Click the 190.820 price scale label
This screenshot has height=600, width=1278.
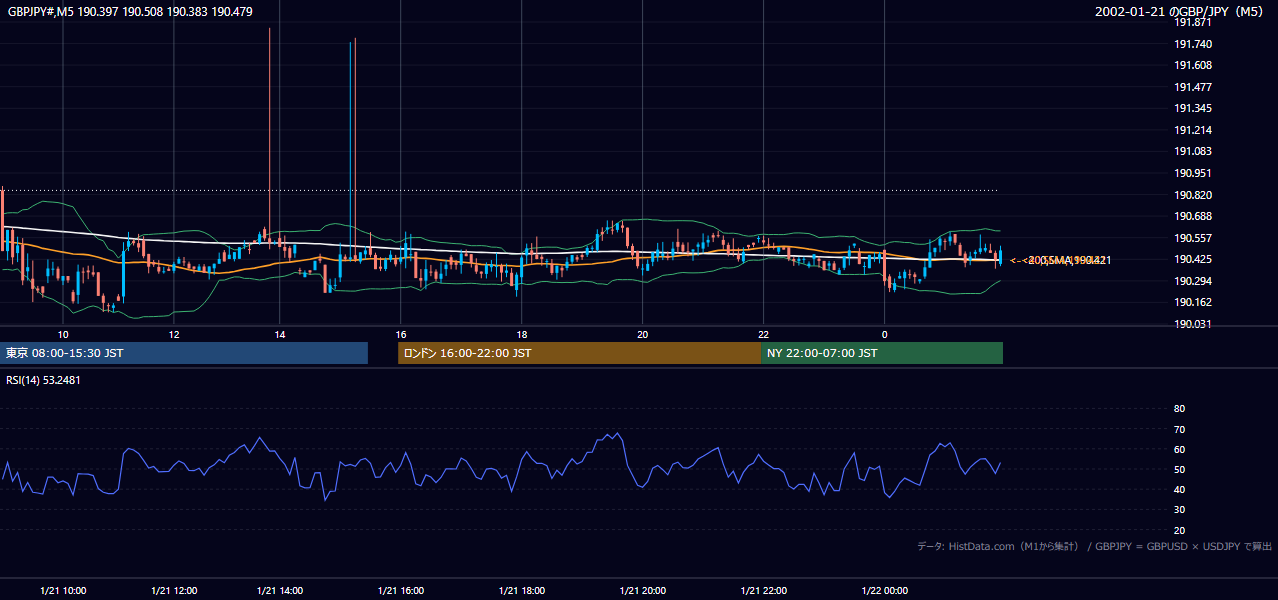click(x=1192, y=195)
